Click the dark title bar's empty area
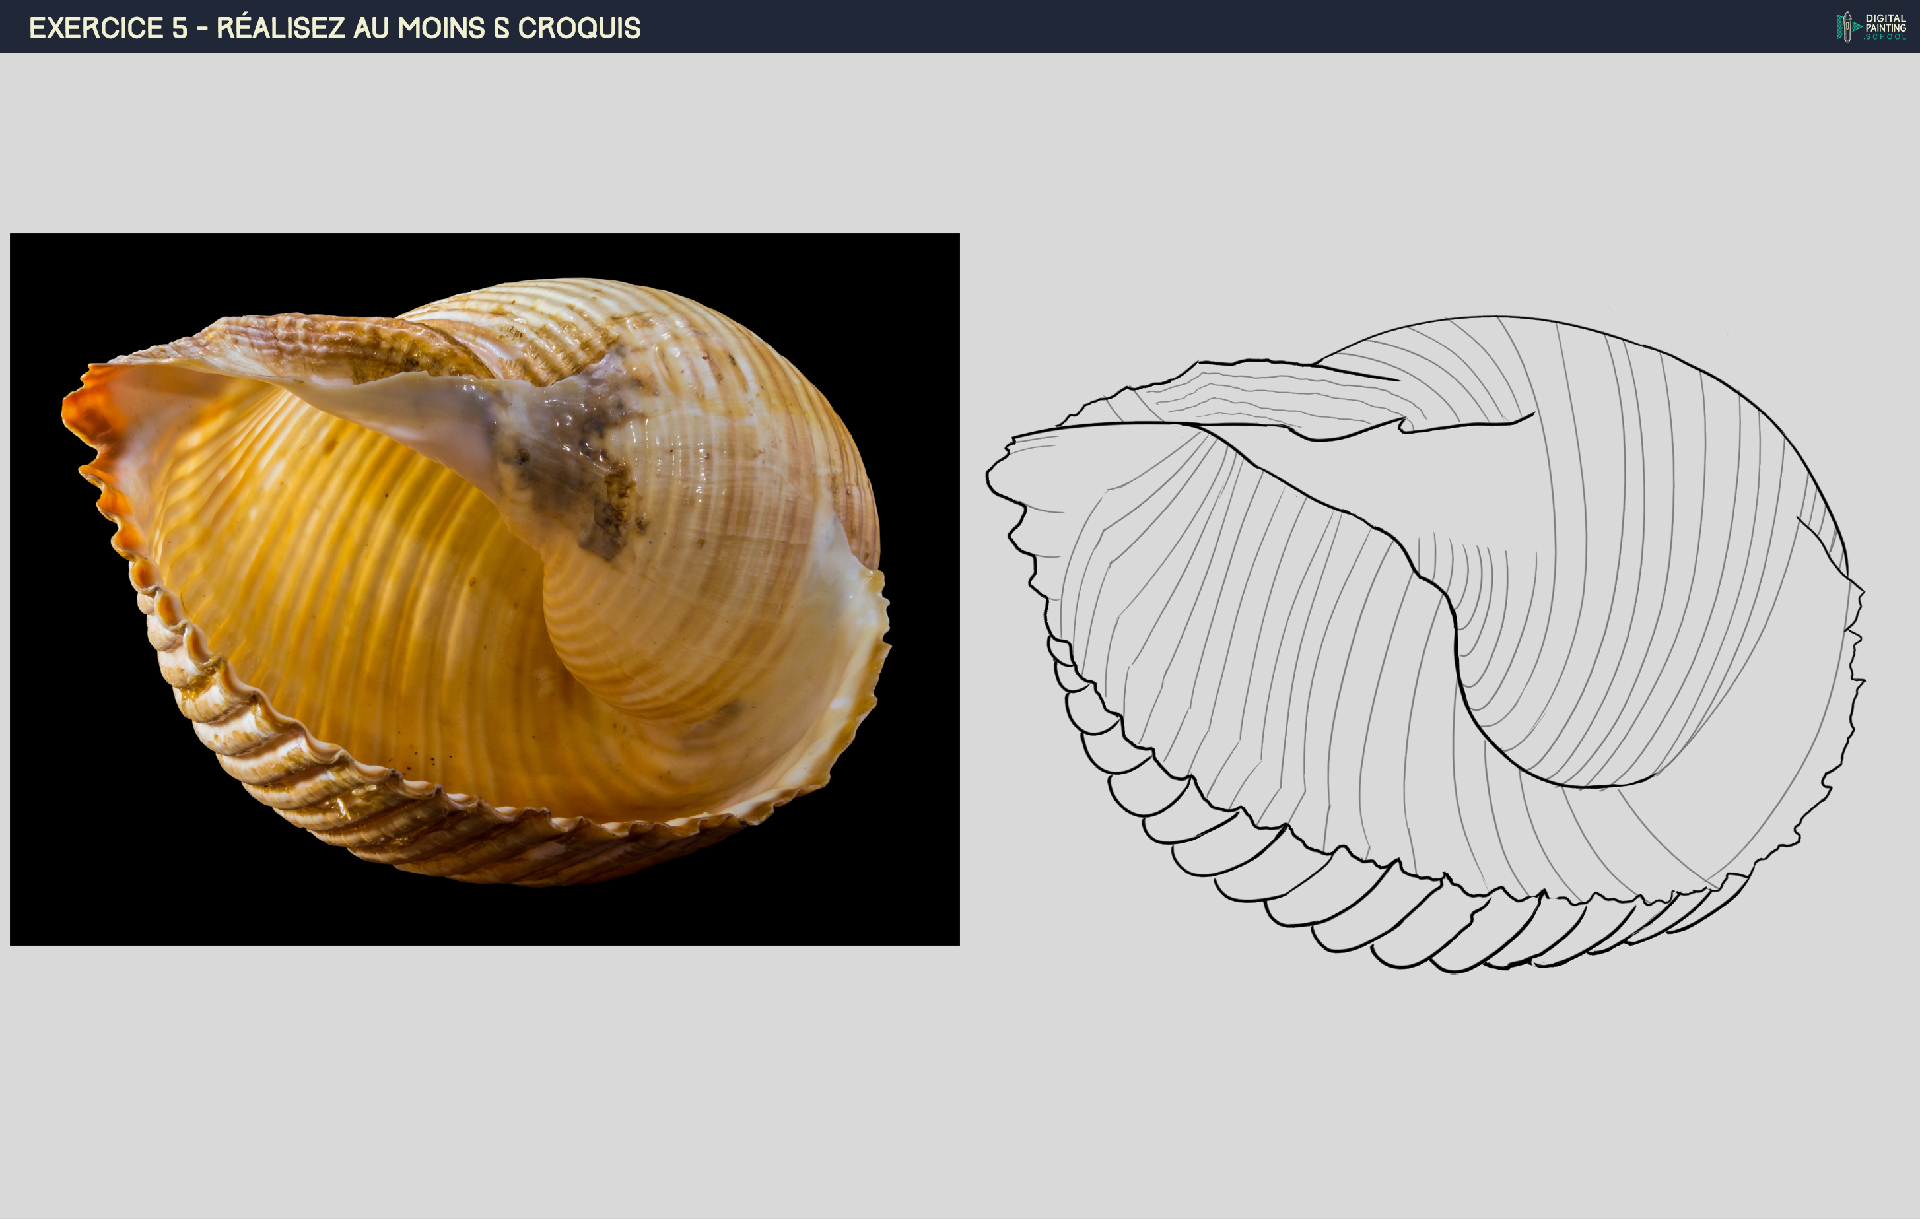 pos(1200,27)
